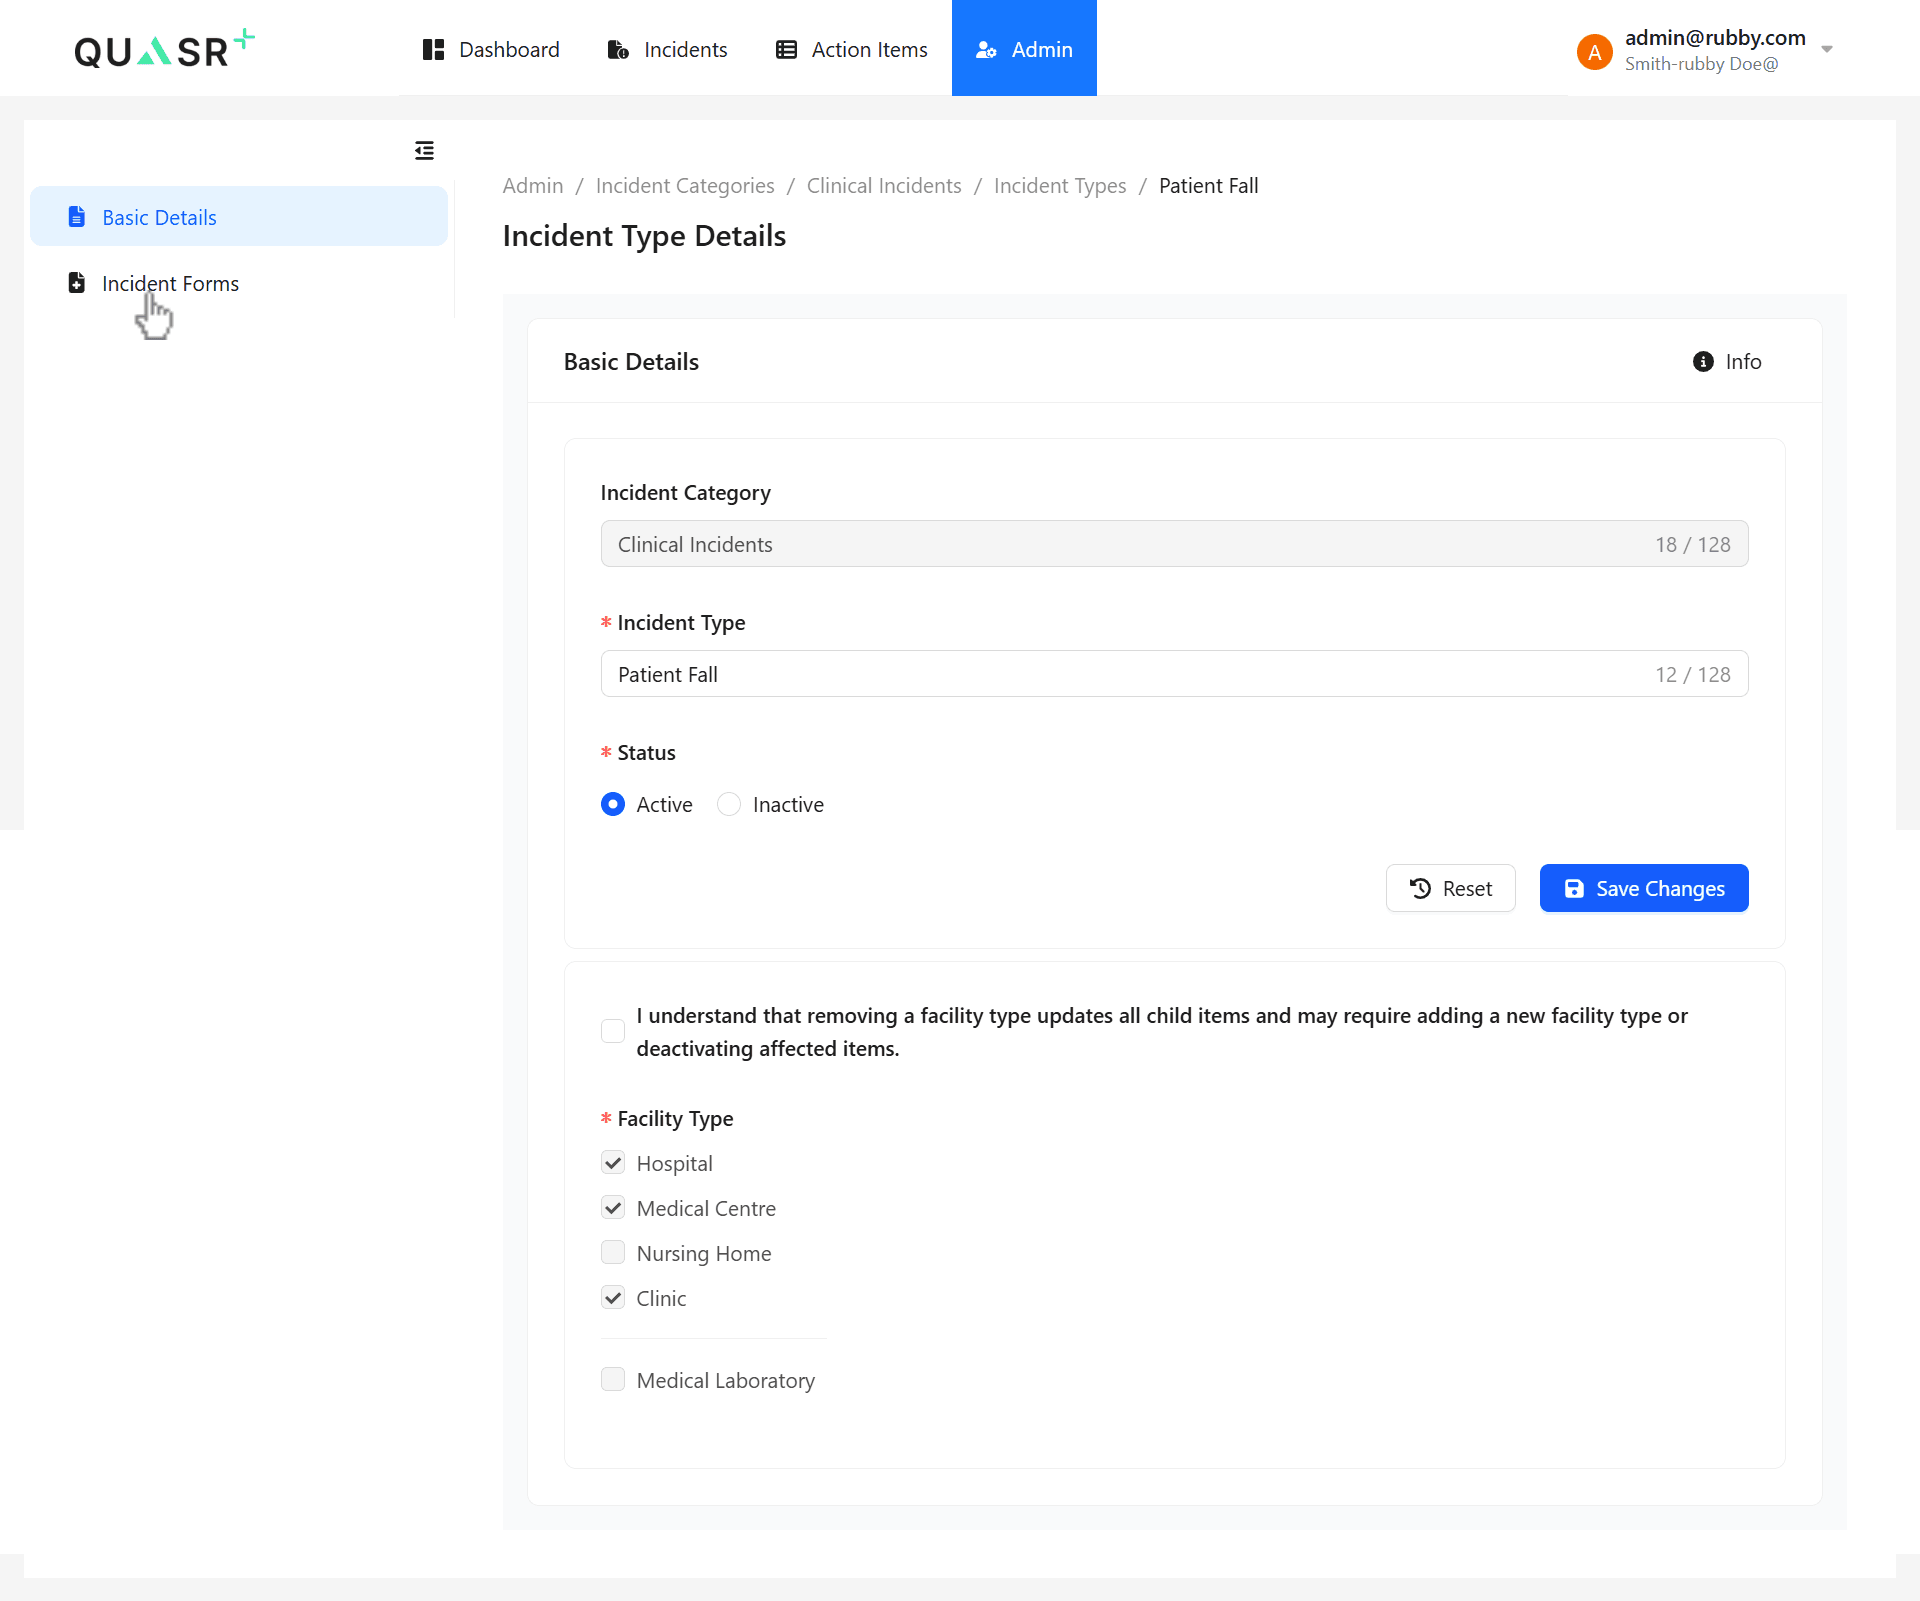Tick the facility removal acknowledgement checkbox
Viewport: 1920px width, 1601px height.
point(613,1031)
